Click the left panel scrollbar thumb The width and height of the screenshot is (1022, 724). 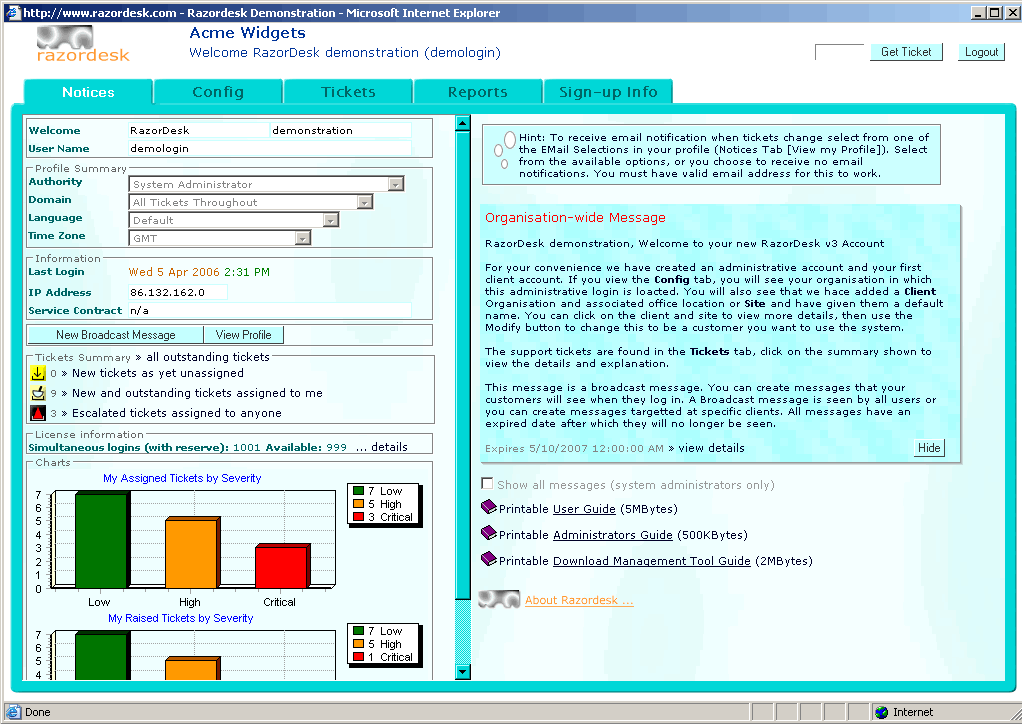(x=463, y=365)
